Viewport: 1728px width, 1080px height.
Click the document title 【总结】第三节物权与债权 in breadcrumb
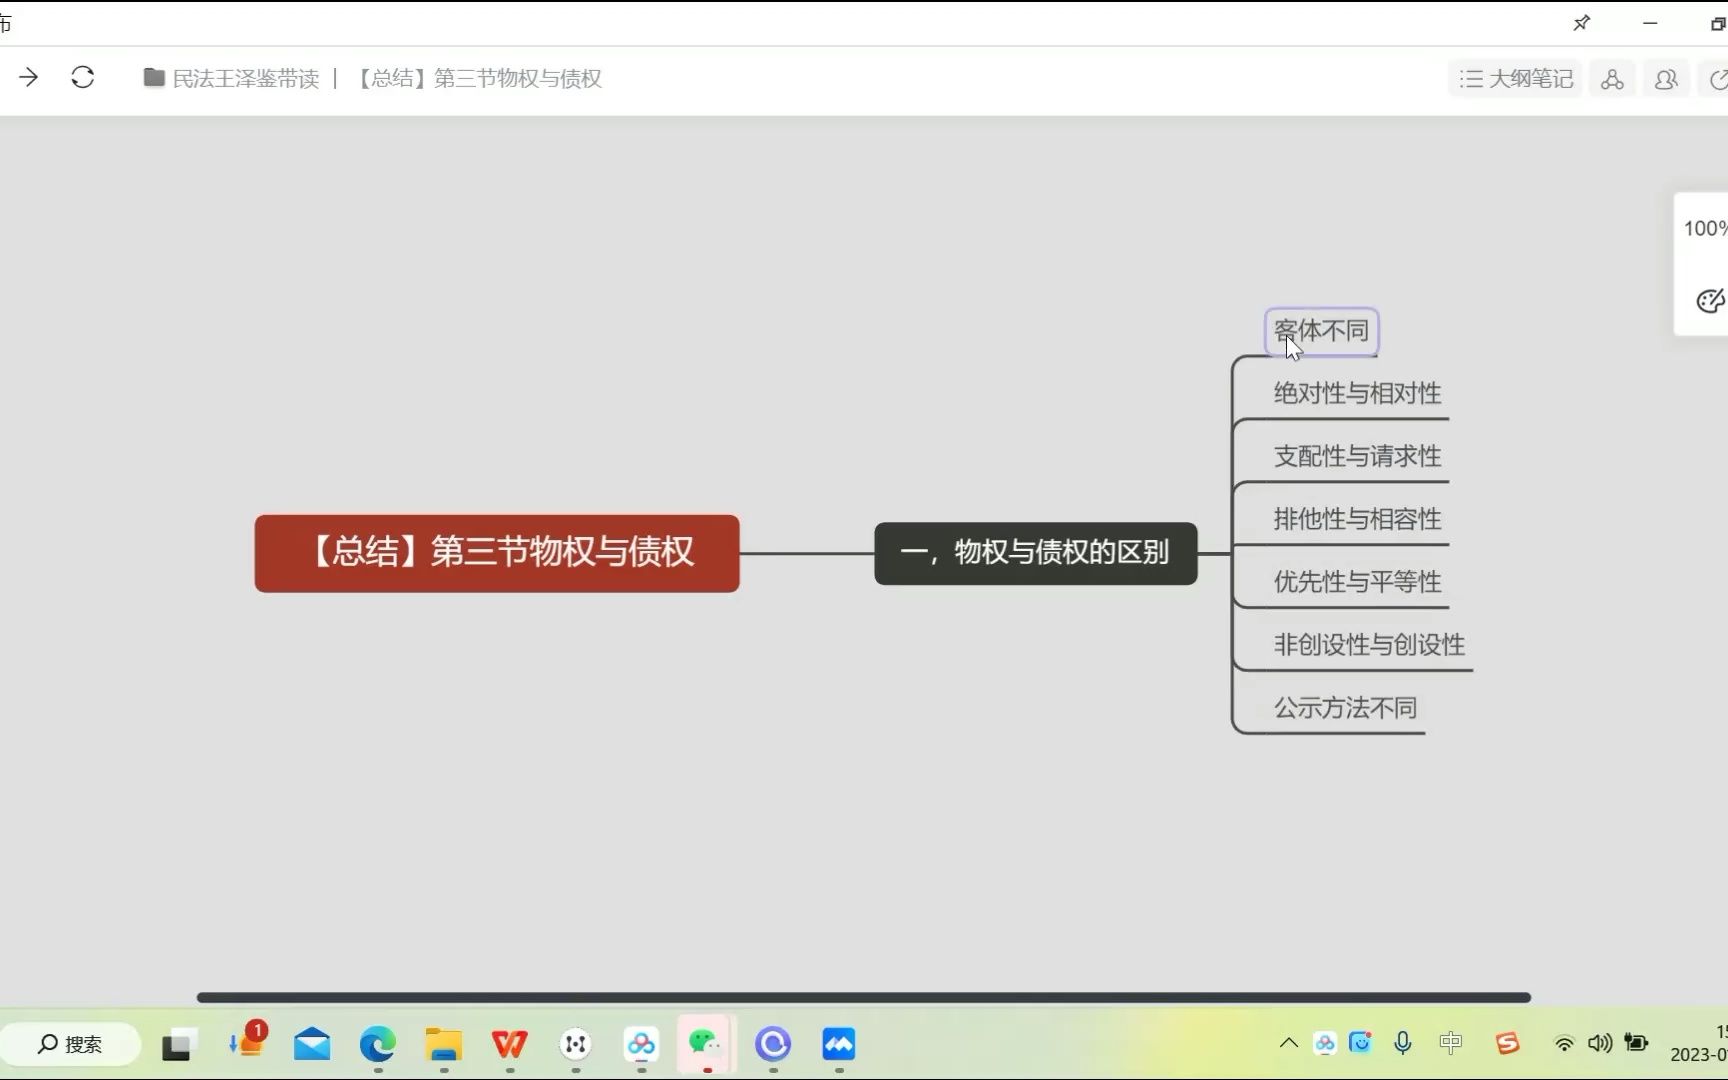click(x=479, y=78)
